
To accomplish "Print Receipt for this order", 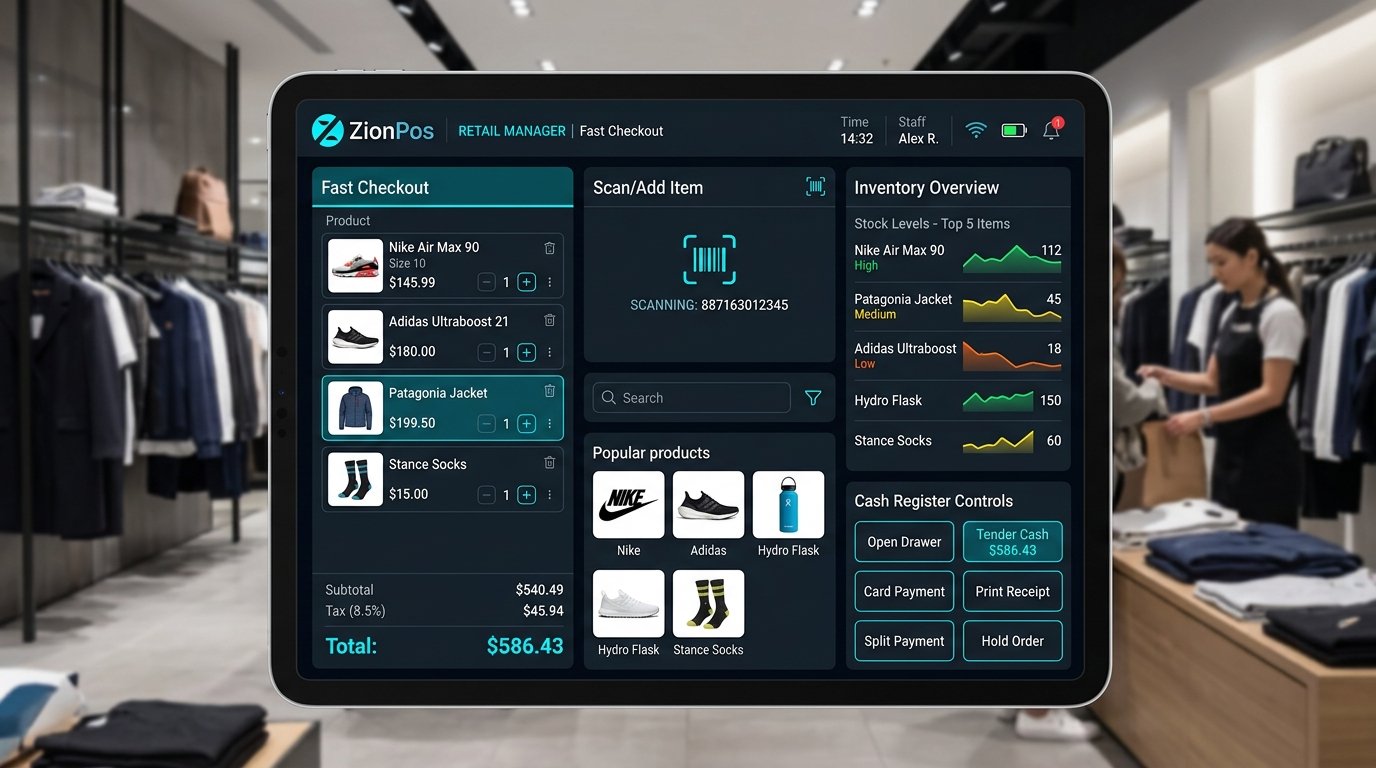I will (1012, 591).
